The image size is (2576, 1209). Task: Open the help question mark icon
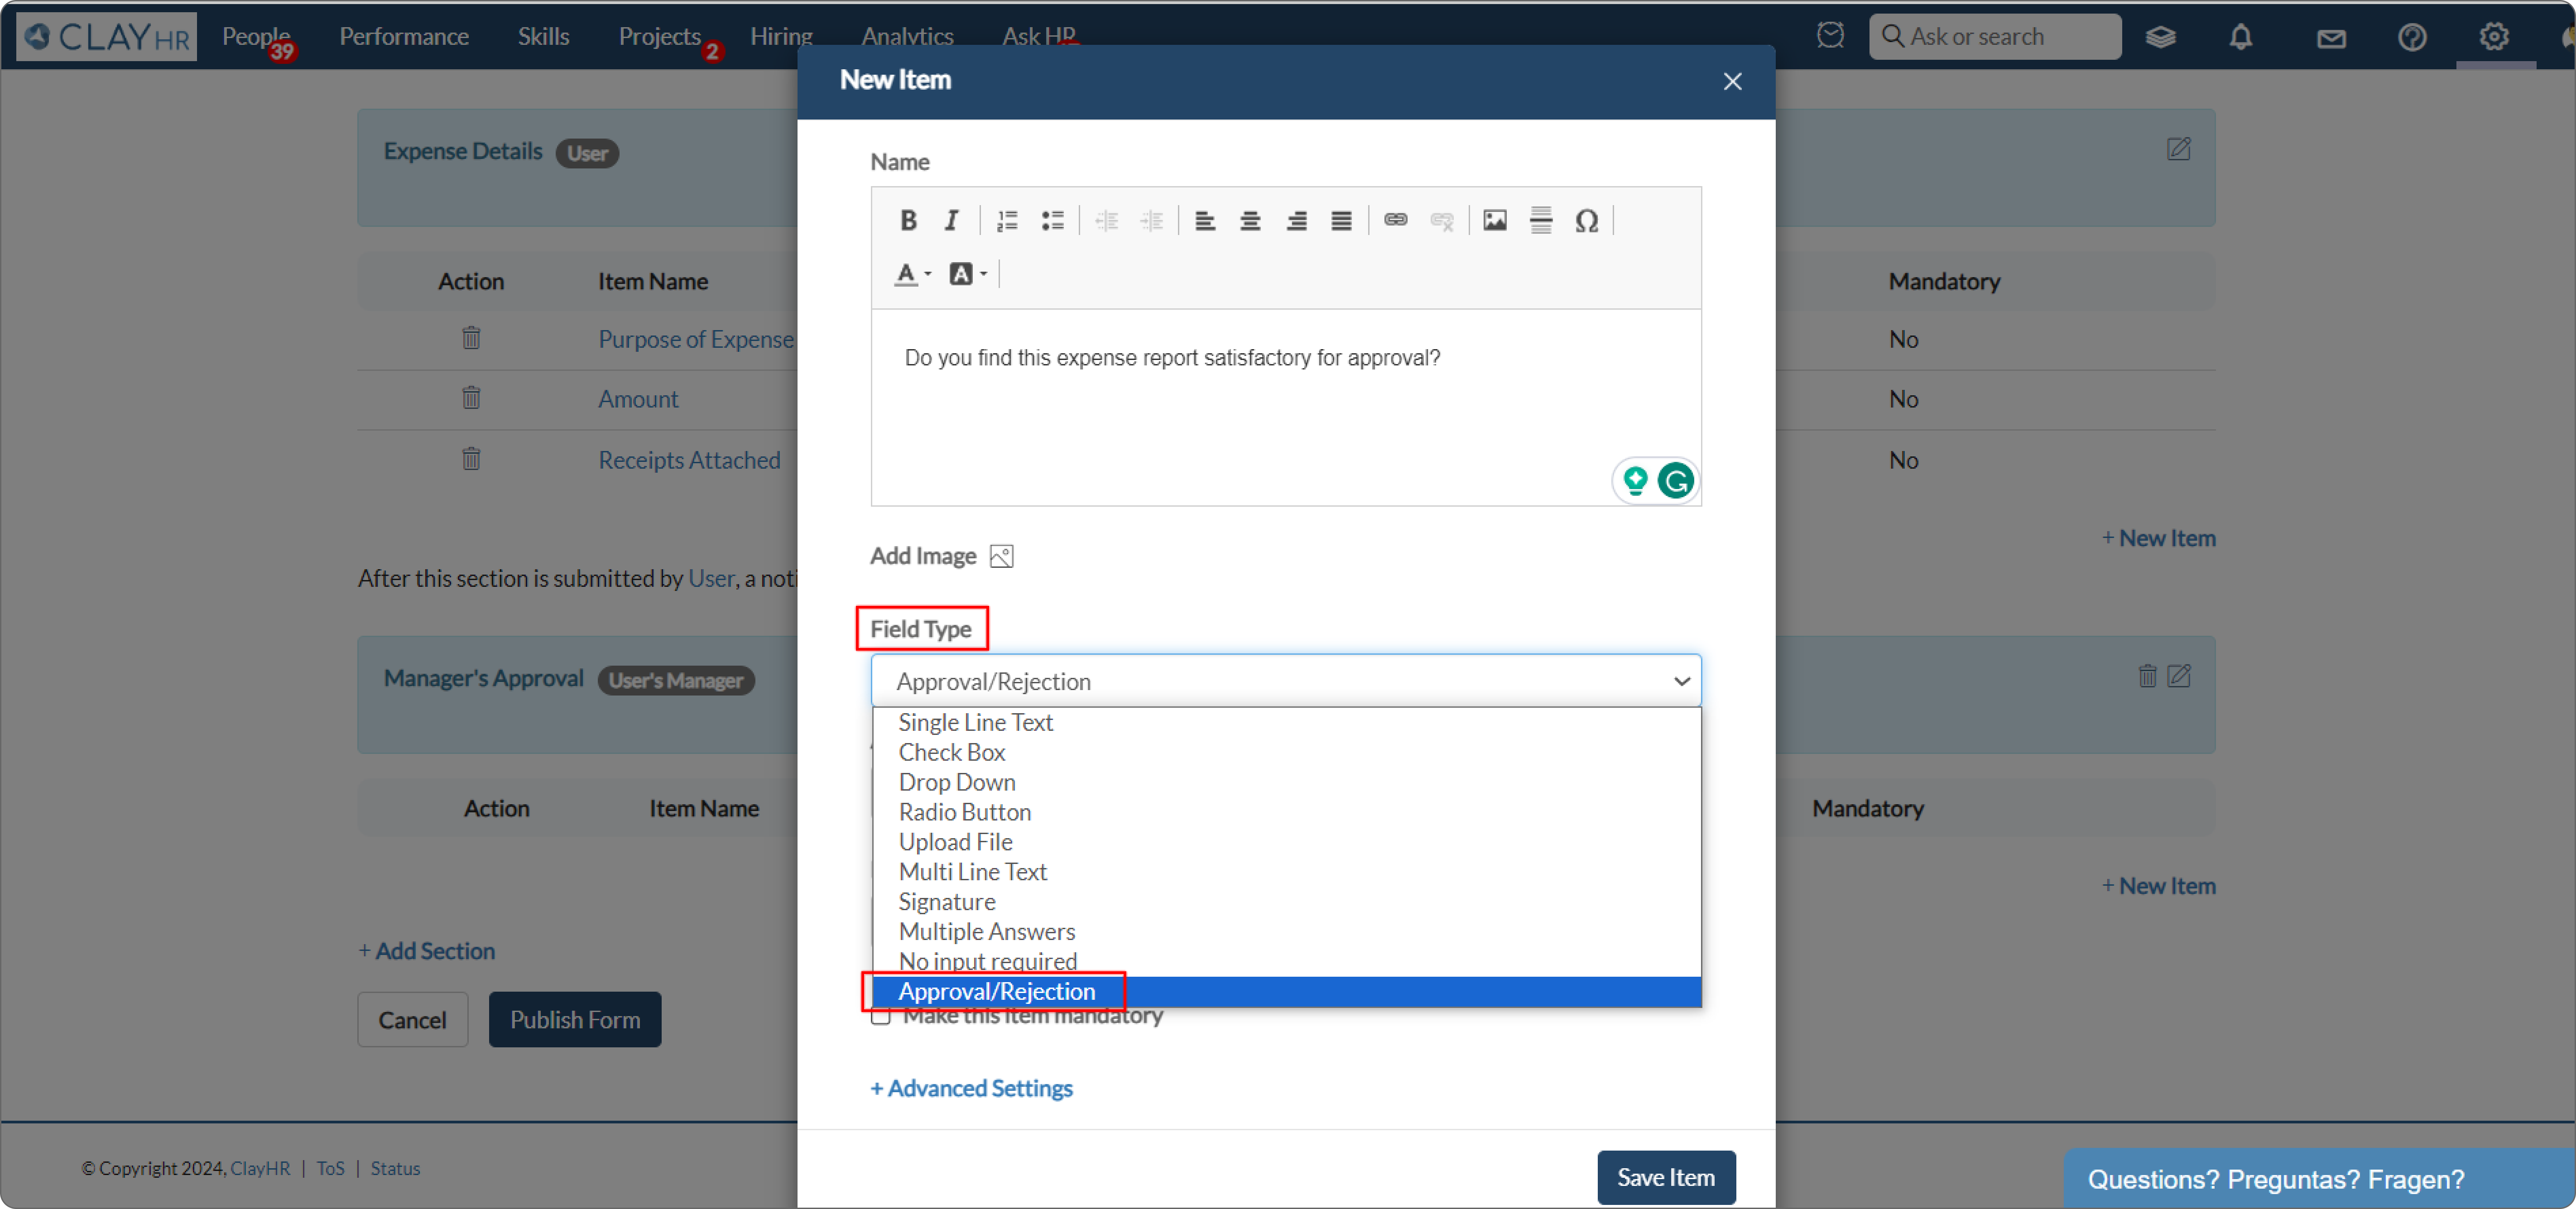(x=2411, y=37)
